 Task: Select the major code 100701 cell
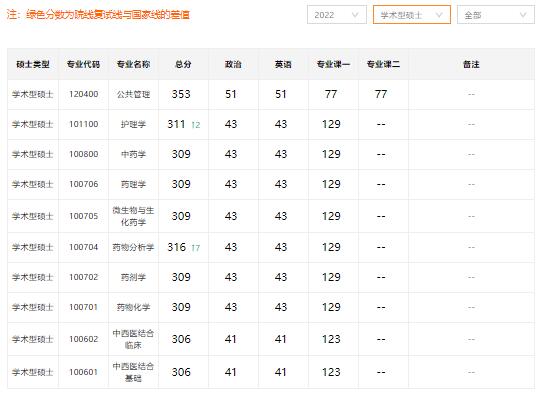83,307
